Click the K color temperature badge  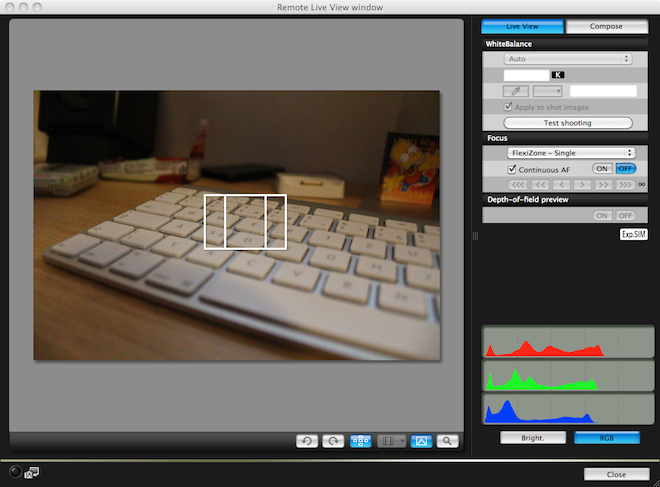(x=558, y=75)
